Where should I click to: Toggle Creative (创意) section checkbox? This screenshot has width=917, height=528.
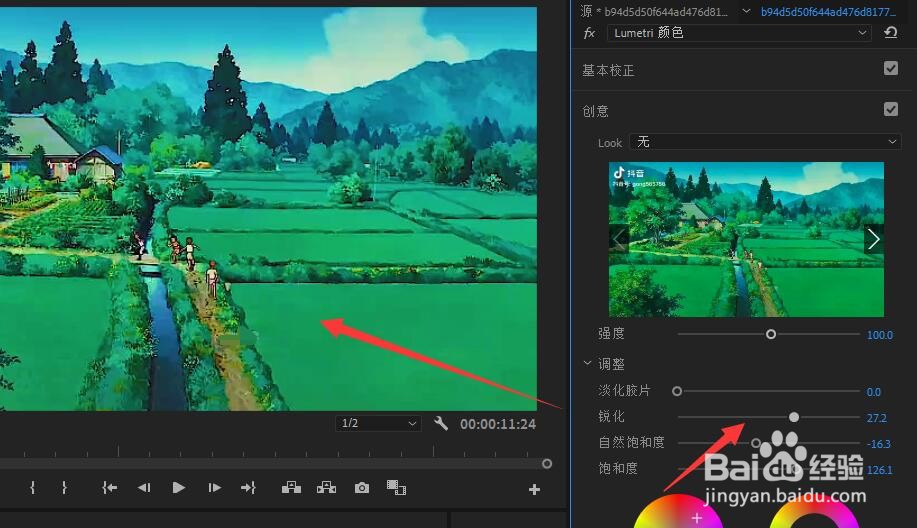pyautogui.click(x=891, y=109)
